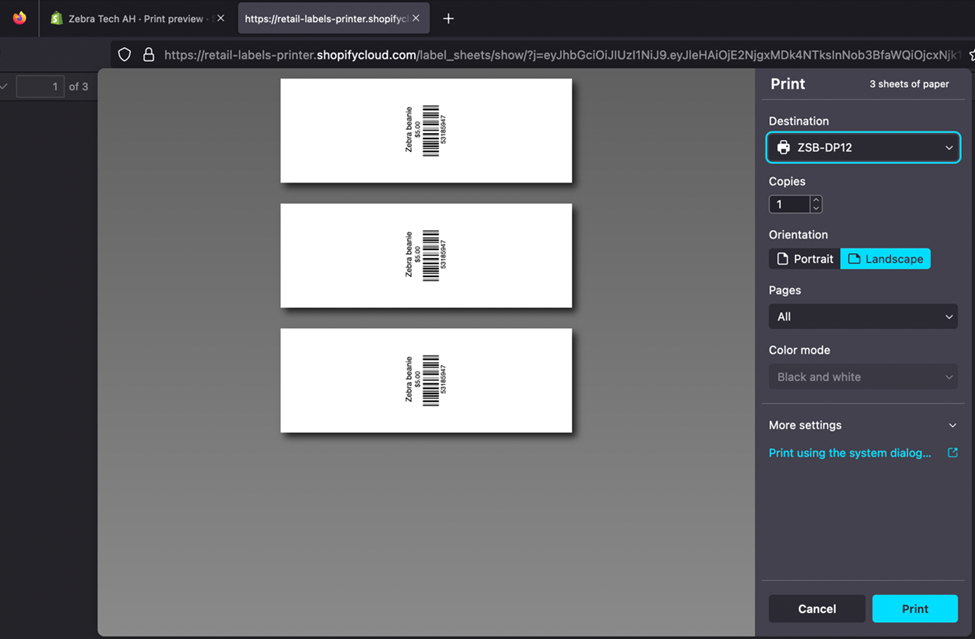
Task: Click the printer icon in Destination
Action: point(783,147)
